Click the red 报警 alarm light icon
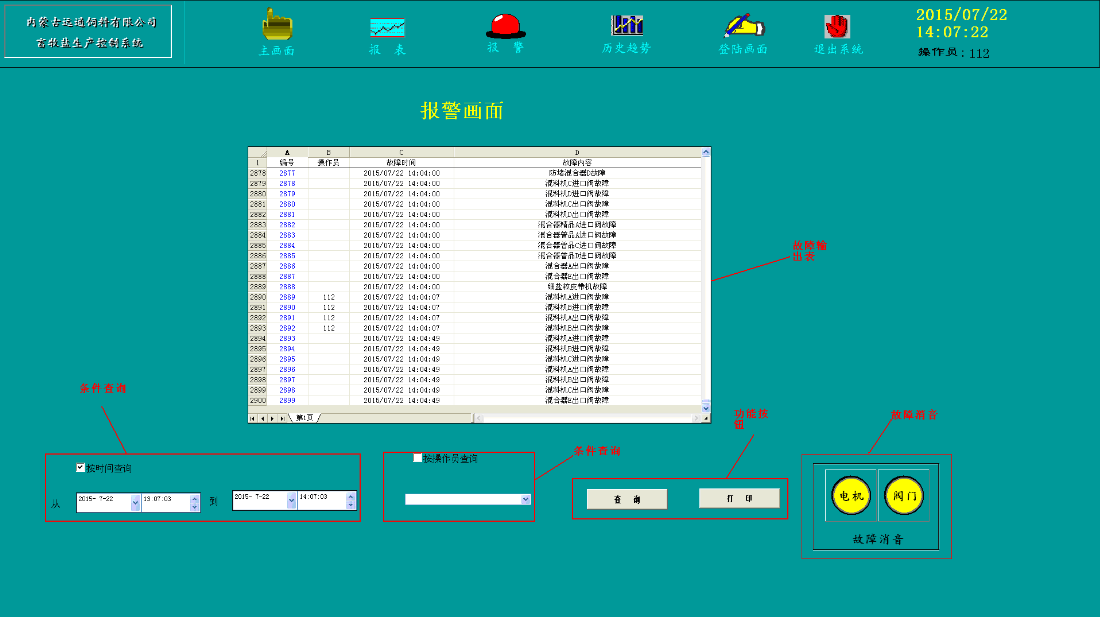Image resolution: width=1100 pixels, height=617 pixels. [x=505, y=26]
